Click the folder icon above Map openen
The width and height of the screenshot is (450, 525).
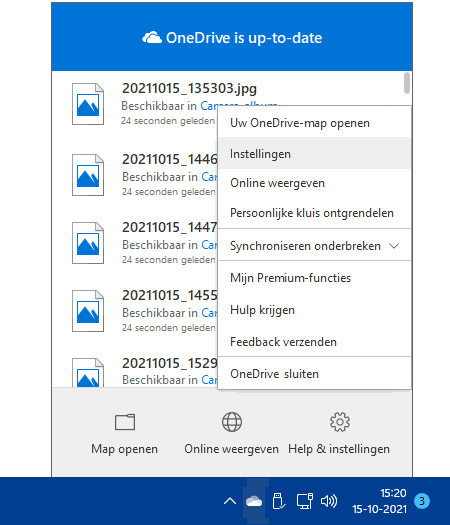(125, 422)
